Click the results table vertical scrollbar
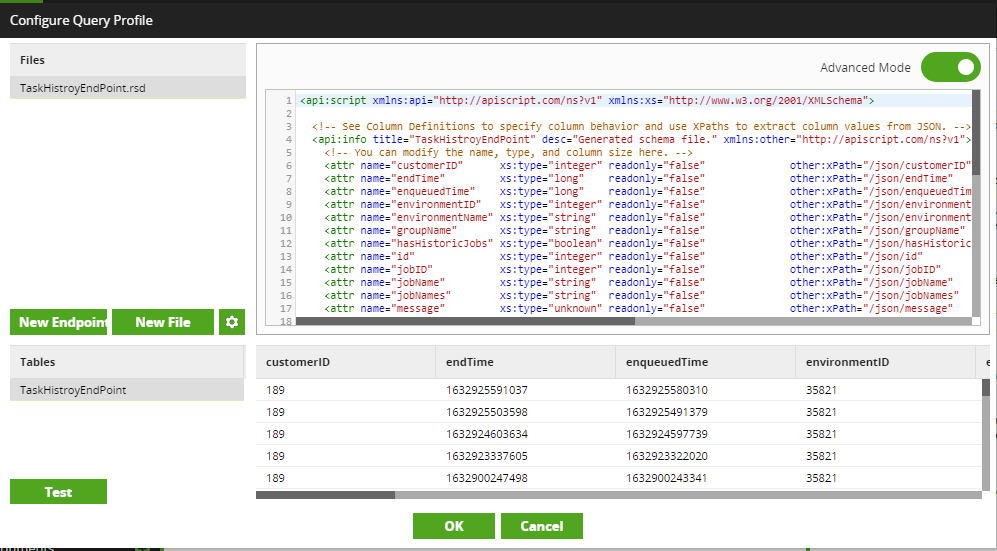 point(986,388)
